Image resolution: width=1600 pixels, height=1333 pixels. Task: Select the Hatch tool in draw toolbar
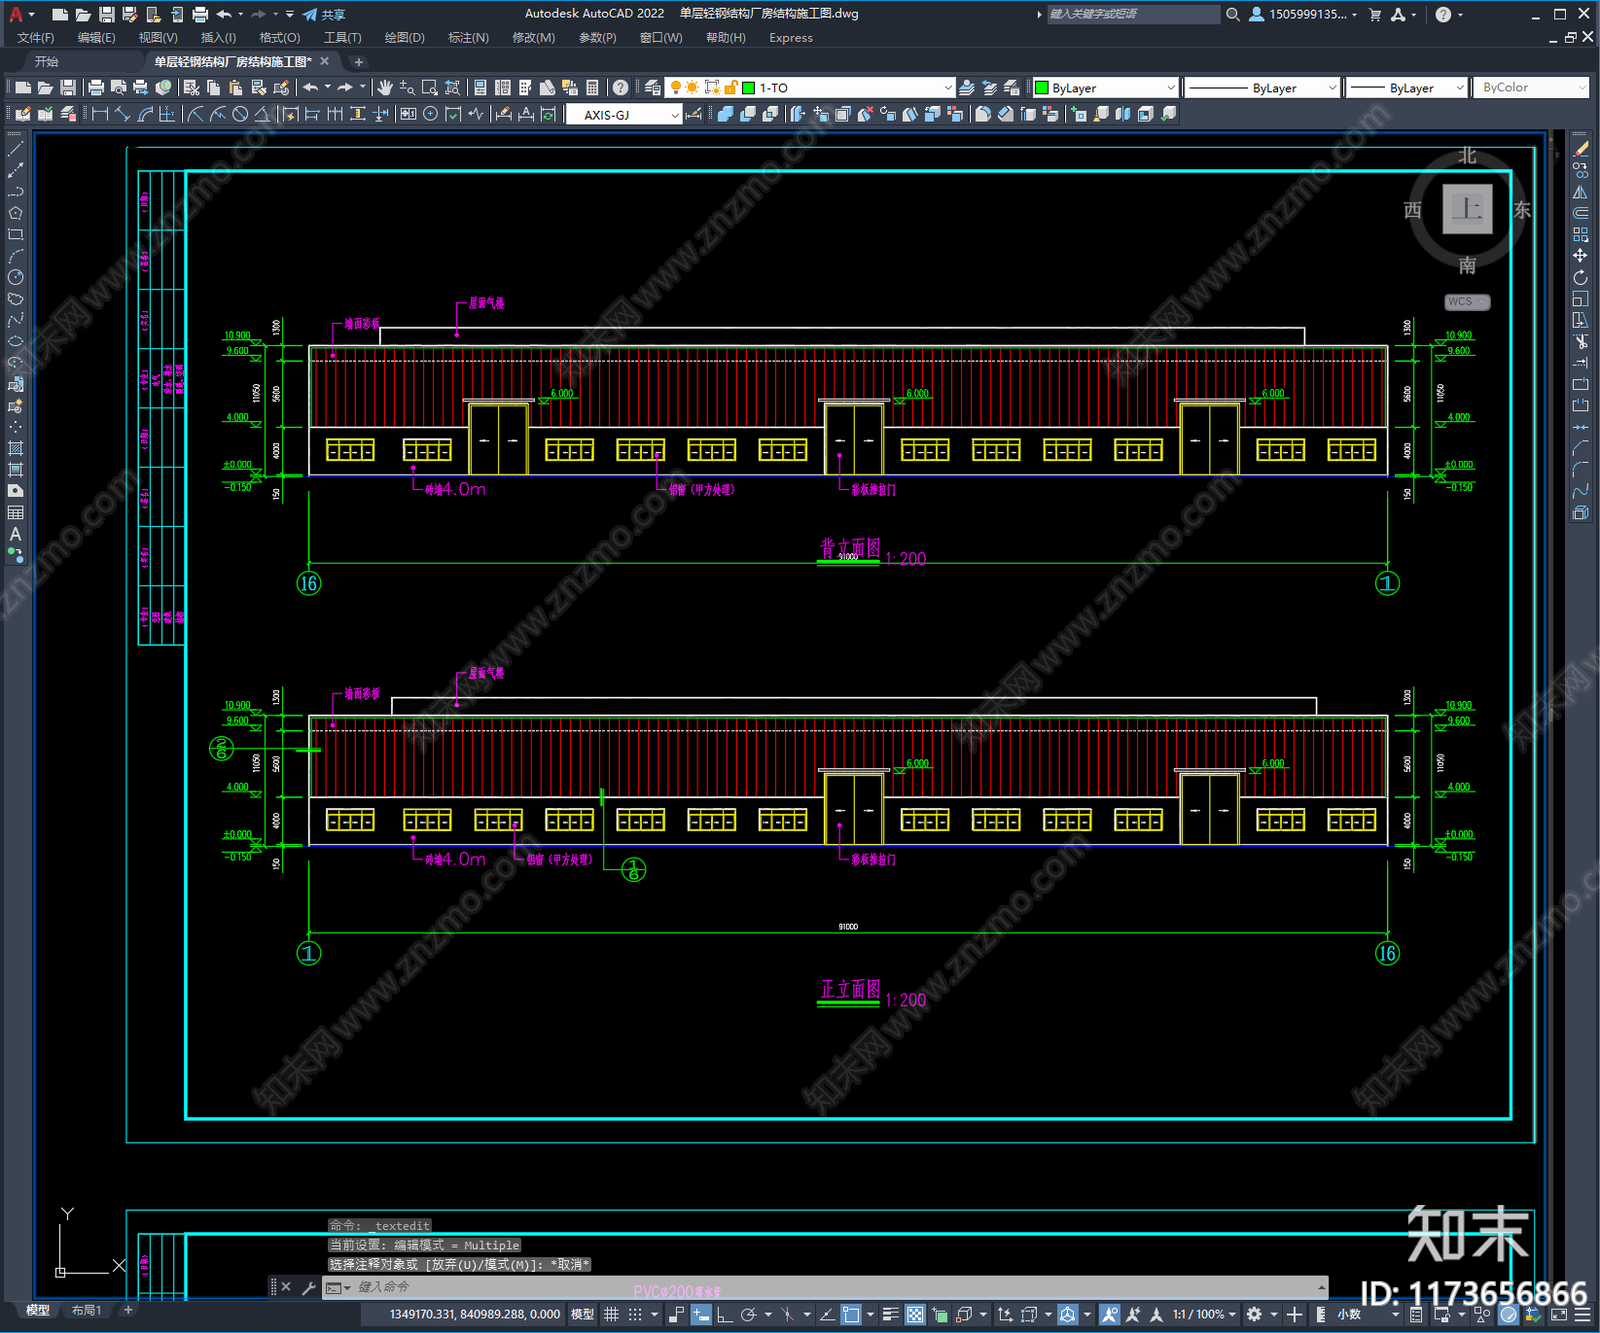pyautogui.click(x=15, y=448)
